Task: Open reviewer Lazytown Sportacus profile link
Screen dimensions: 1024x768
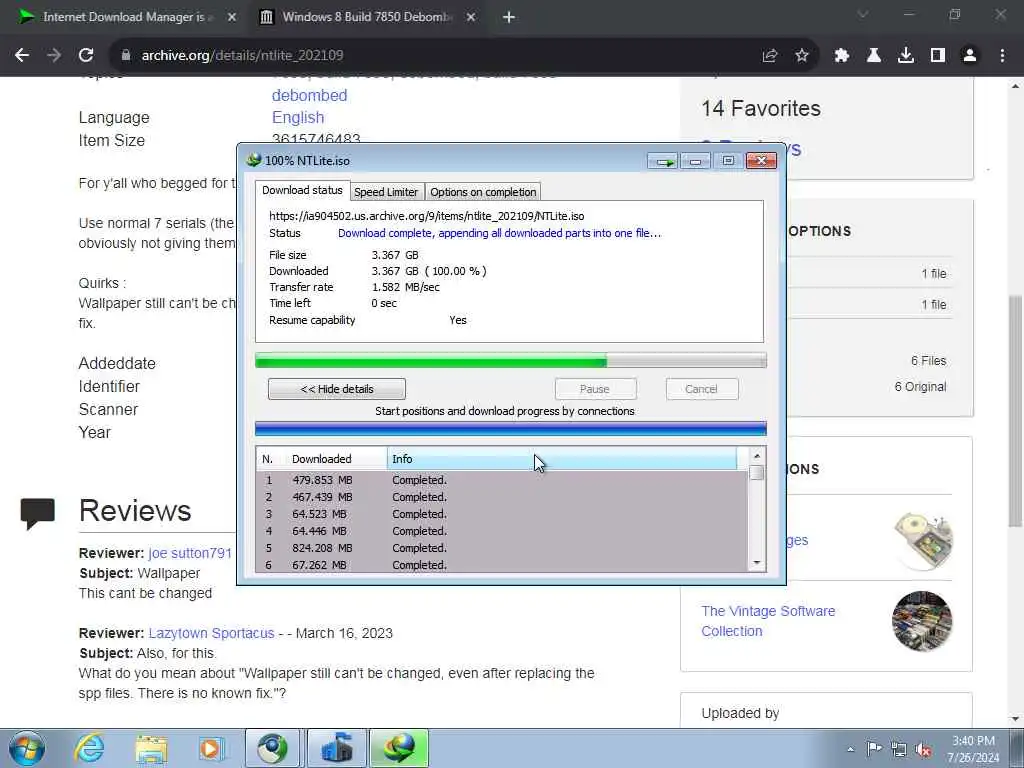Action: 212,633
